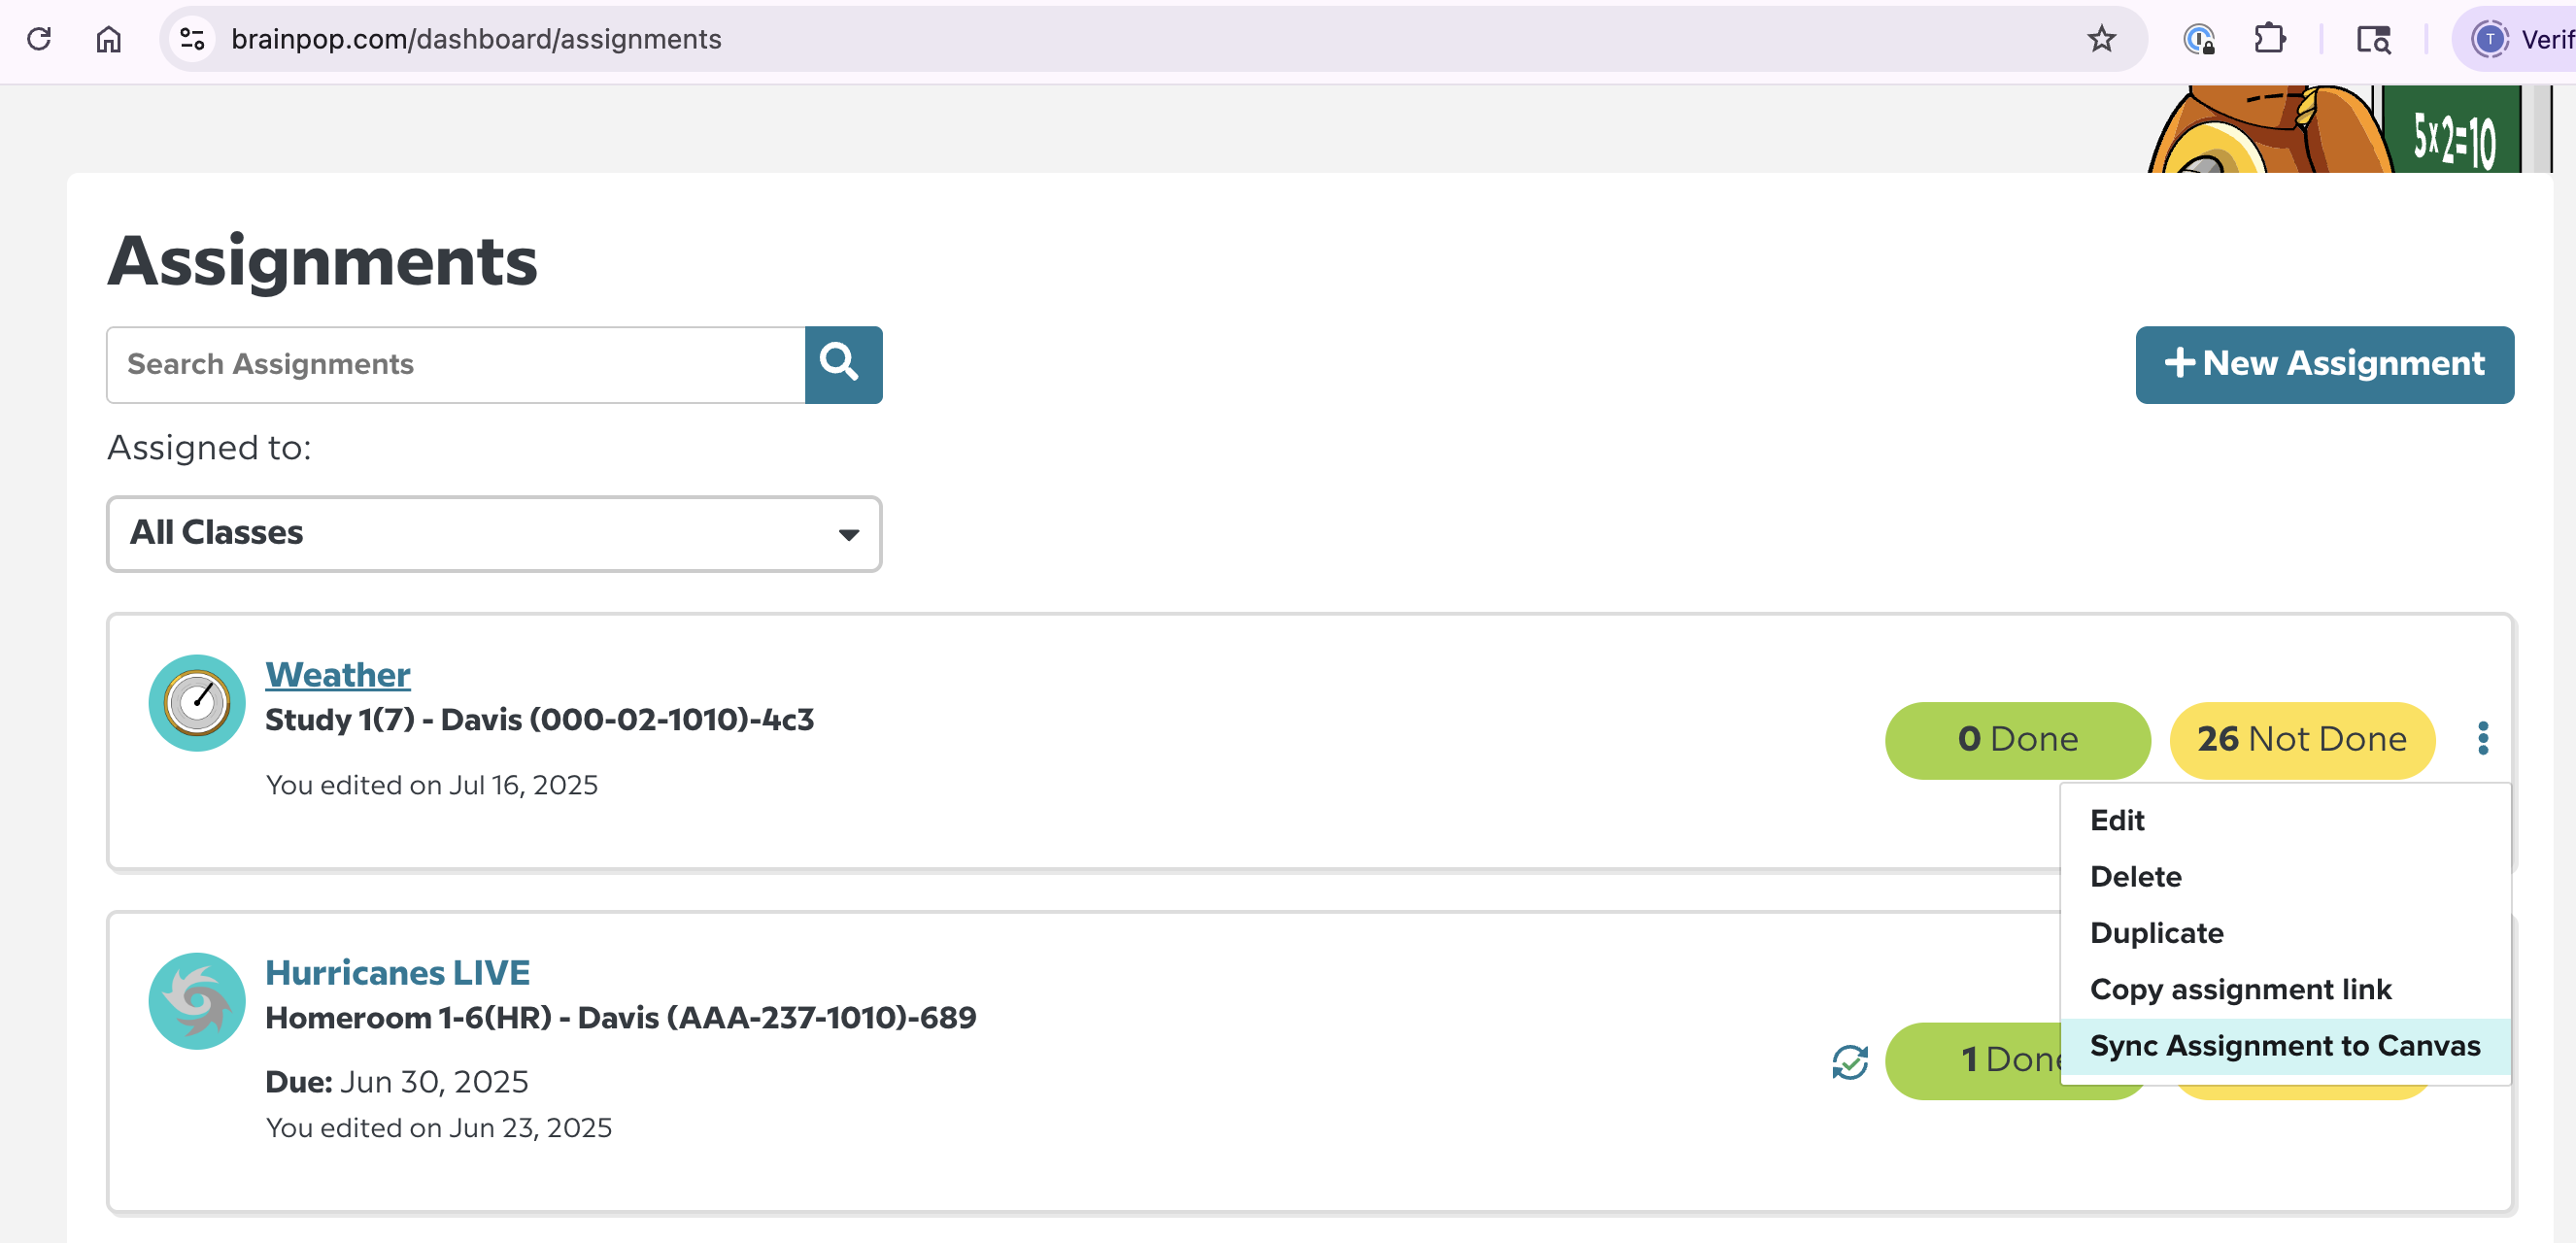The width and height of the screenshot is (2576, 1243).
Task: Click the Weather assignment gauge icon
Action: (x=196, y=703)
